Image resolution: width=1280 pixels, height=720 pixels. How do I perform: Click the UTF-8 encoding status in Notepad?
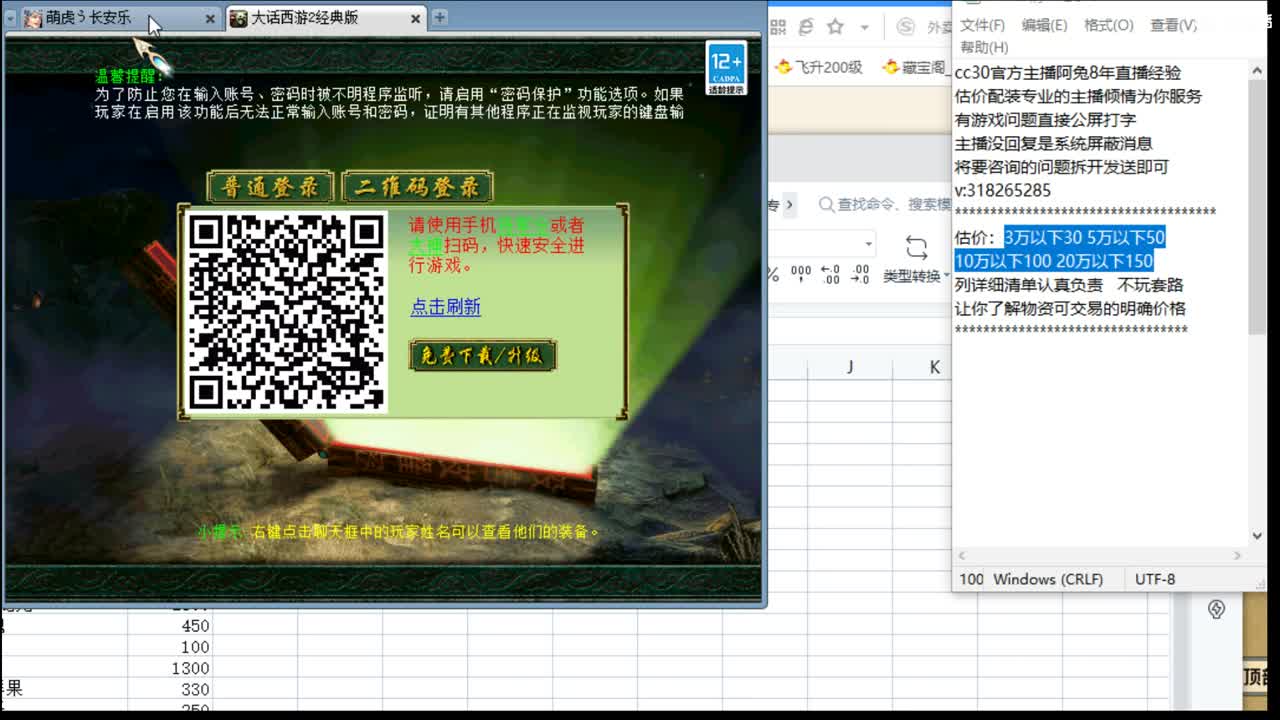click(1155, 579)
